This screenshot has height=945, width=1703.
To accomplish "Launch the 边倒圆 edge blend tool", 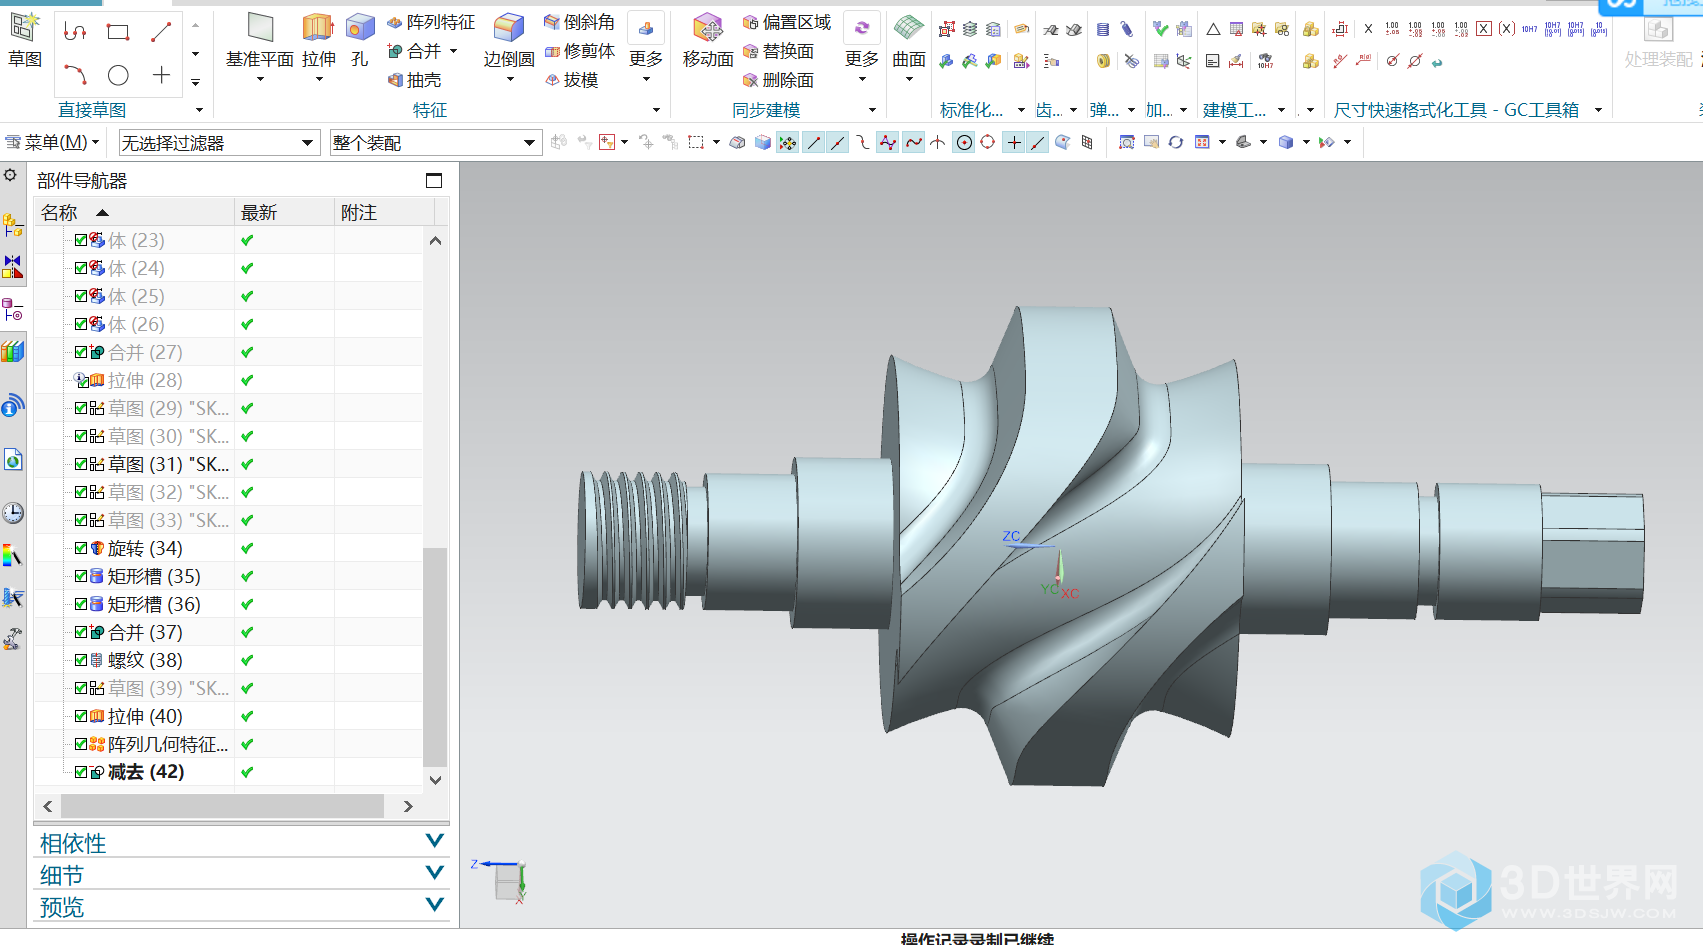I will (509, 47).
